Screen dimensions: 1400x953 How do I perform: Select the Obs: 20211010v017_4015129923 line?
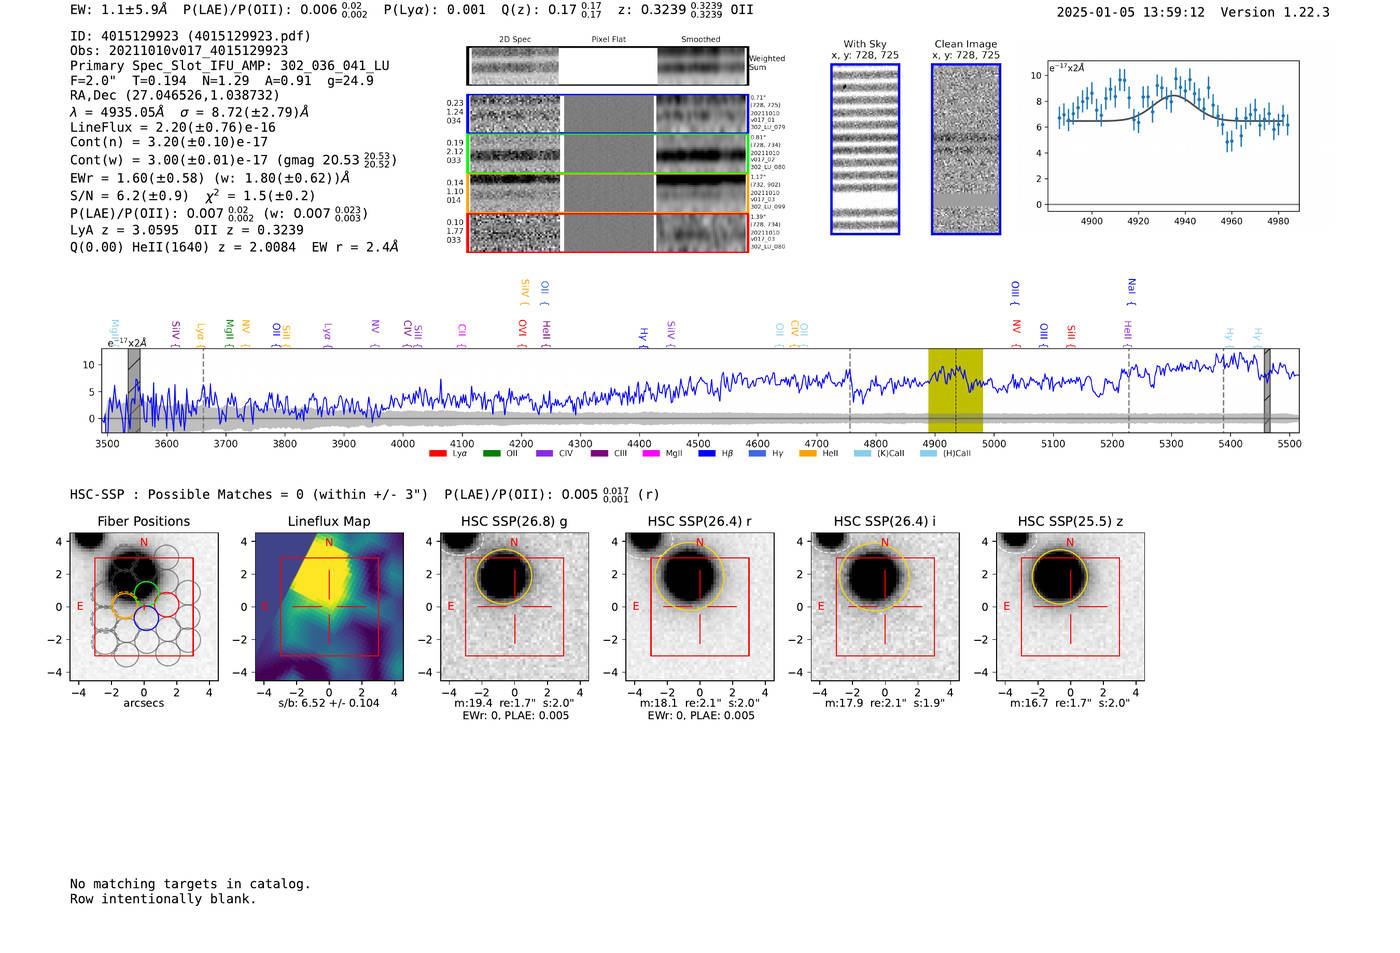tap(179, 51)
